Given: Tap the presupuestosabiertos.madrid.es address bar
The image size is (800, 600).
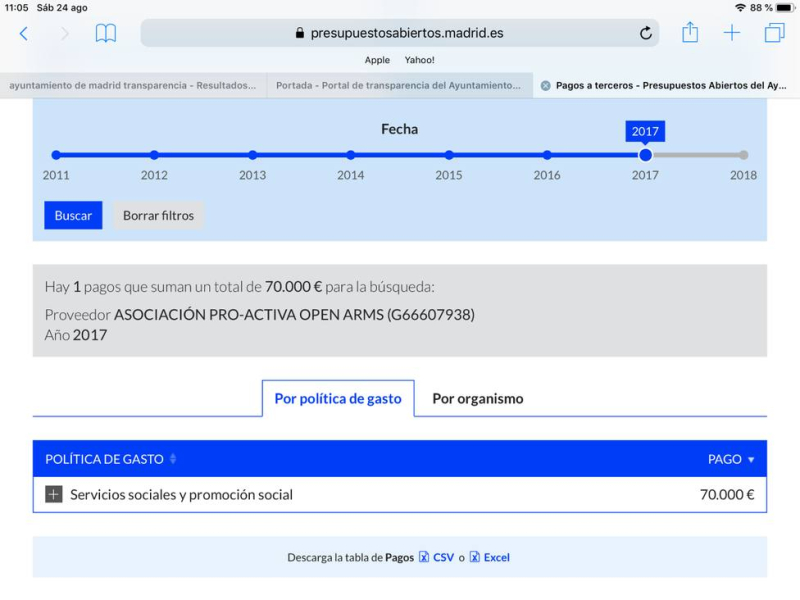Looking at the screenshot, I should [x=399, y=33].
